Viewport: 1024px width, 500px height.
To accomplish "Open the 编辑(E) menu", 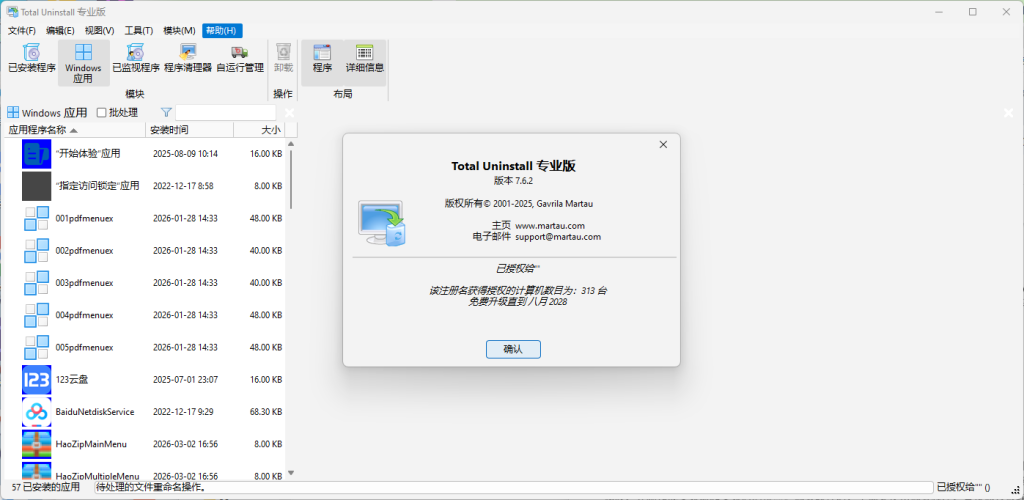I will (x=60, y=31).
